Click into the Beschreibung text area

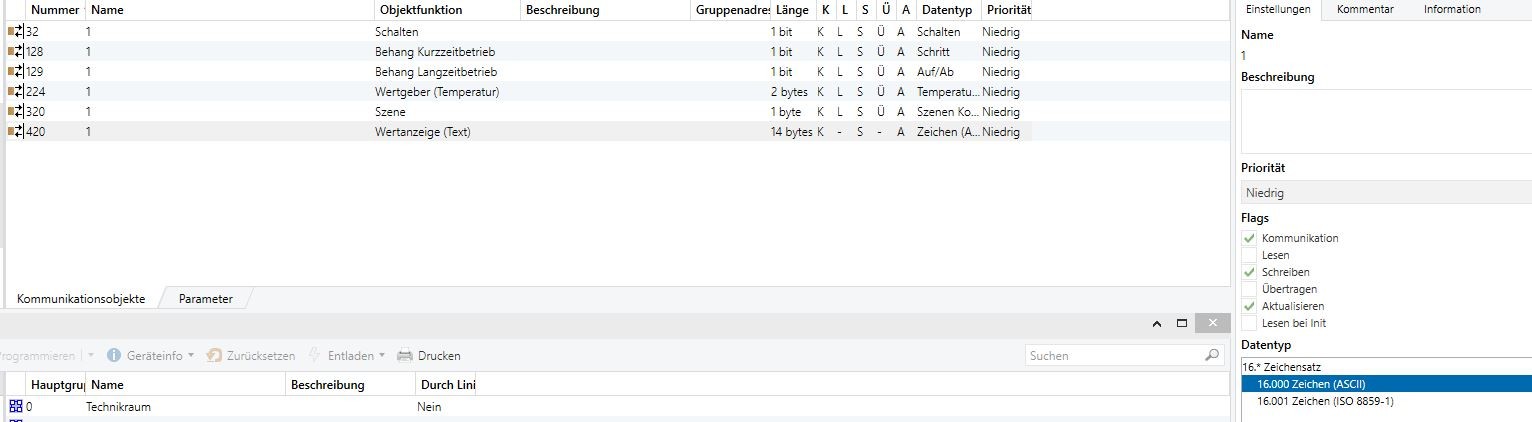[x=1385, y=121]
